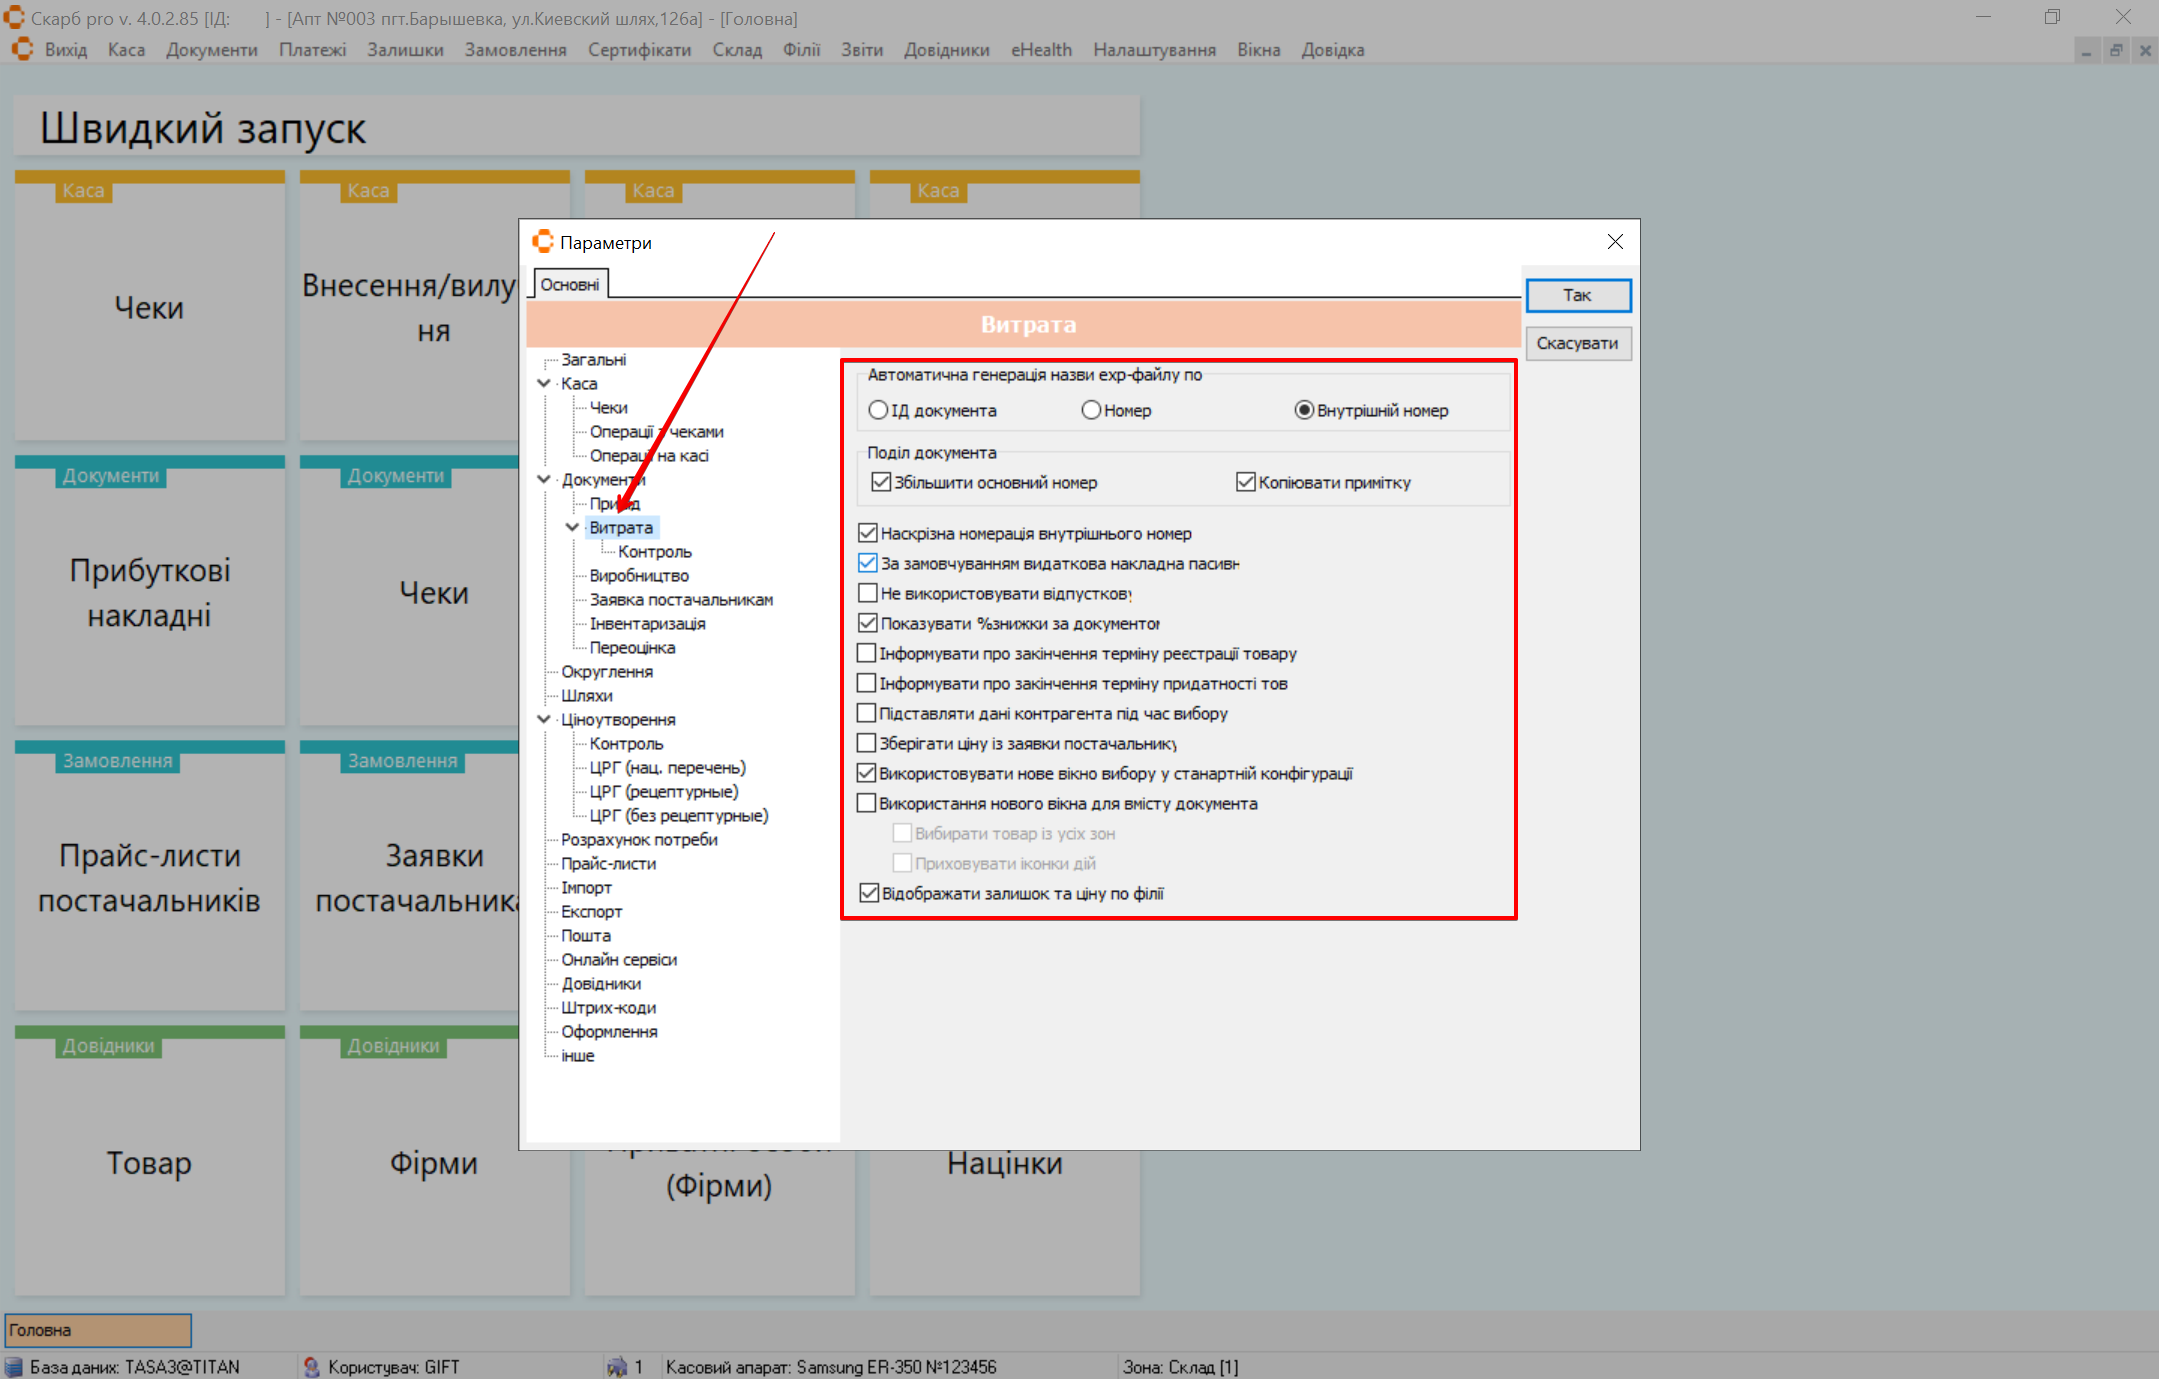This screenshot has height=1379, width=2159.
Task: Click the cash register icon in status bar
Action: [617, 1366]
